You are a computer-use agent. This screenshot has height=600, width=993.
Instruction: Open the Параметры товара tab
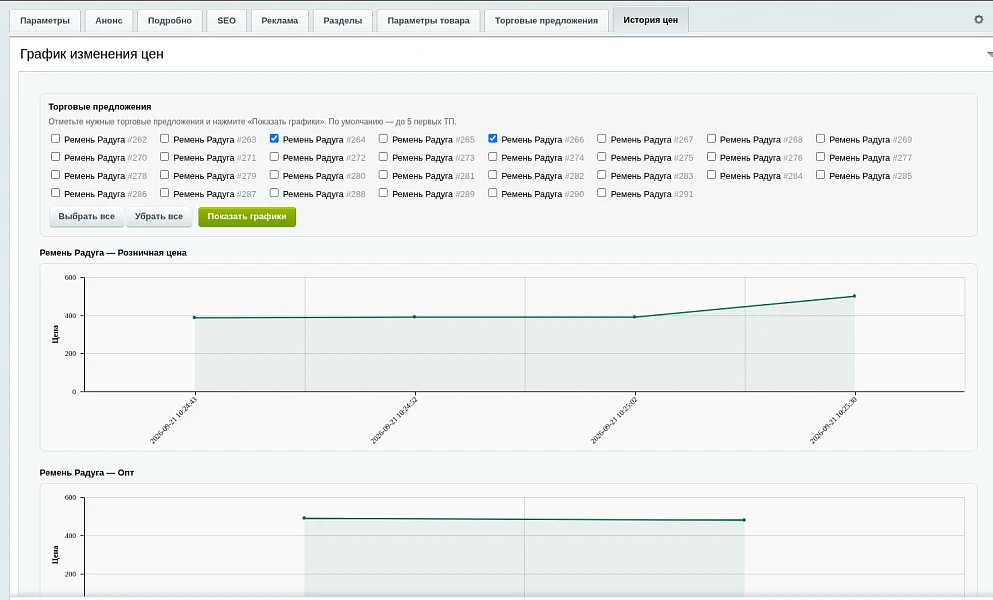(x=429, y=20)
